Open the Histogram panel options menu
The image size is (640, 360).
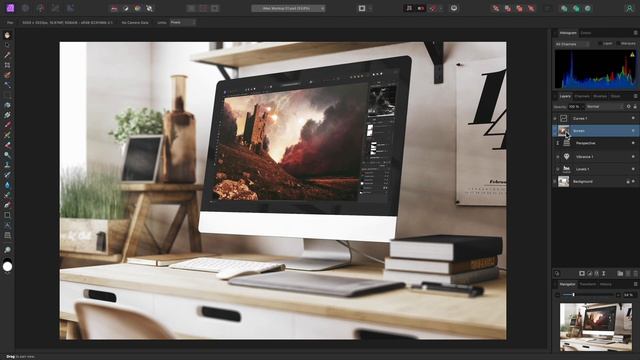636,33
